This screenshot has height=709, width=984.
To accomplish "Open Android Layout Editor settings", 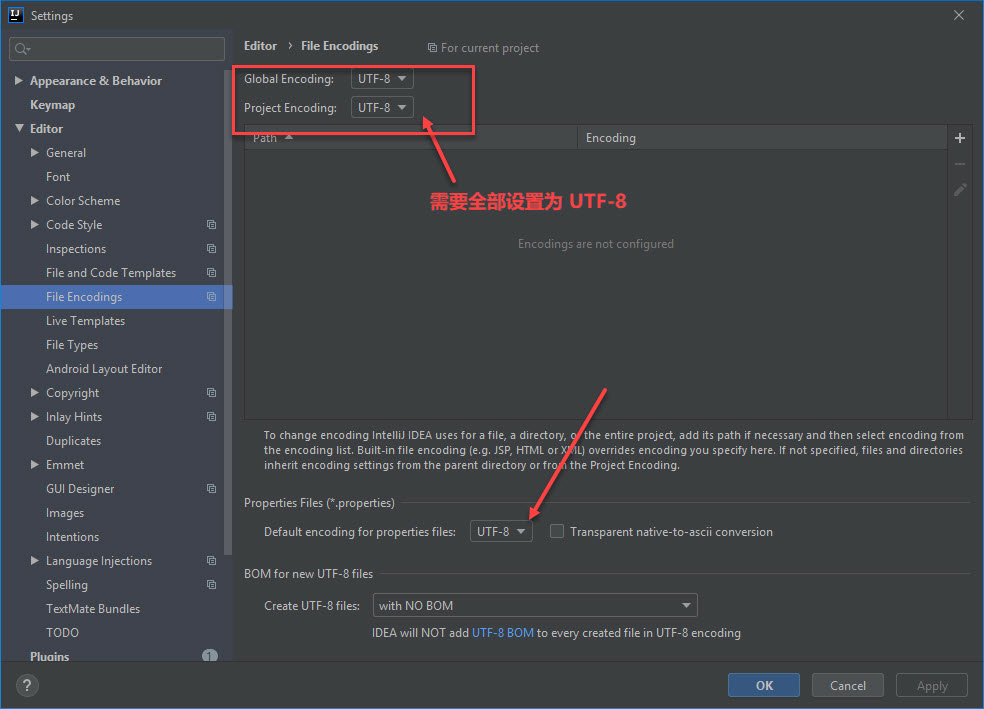I will (104, 368).
